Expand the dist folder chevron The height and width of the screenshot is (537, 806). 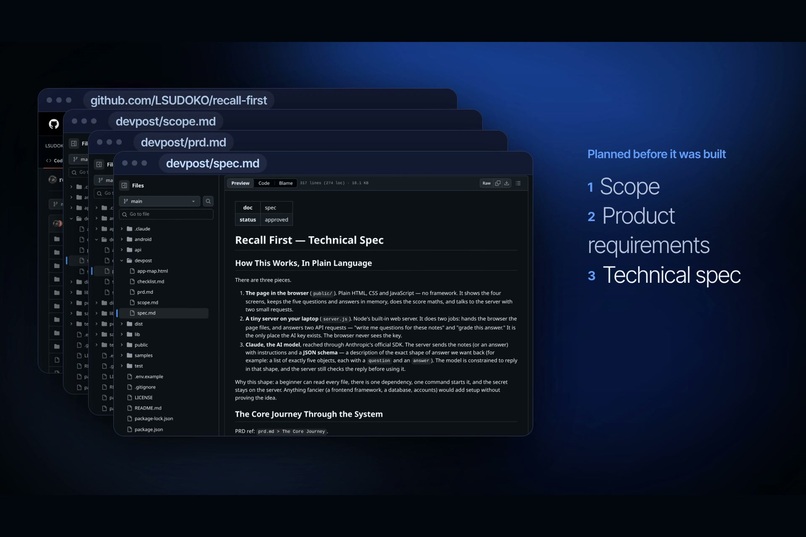pos(122,324)
